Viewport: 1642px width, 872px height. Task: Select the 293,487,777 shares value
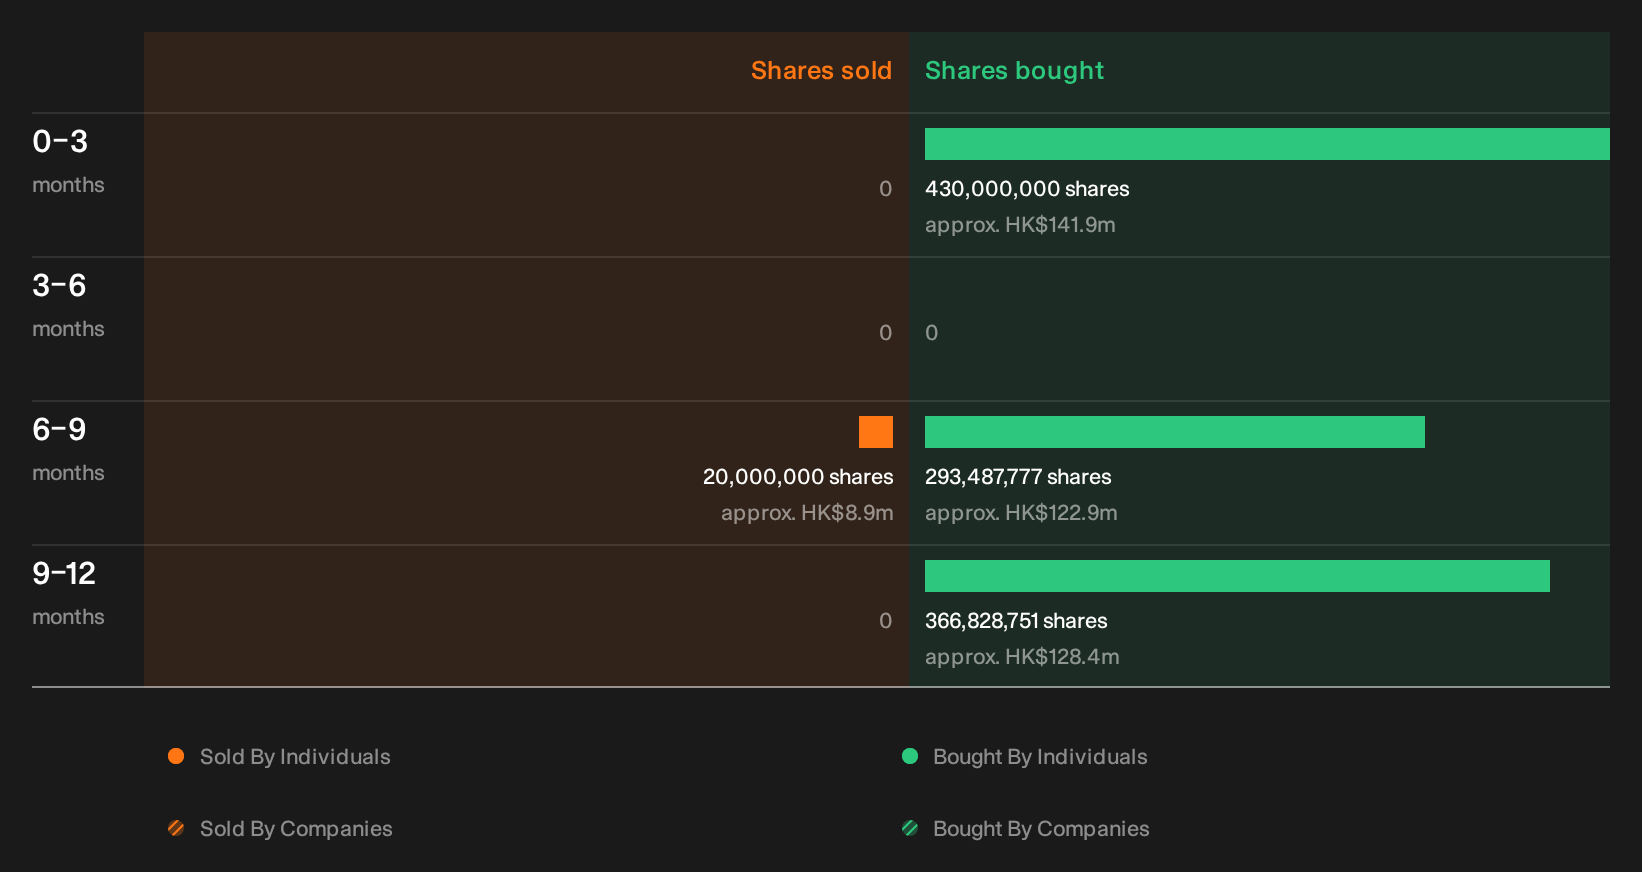(1018, 477)
